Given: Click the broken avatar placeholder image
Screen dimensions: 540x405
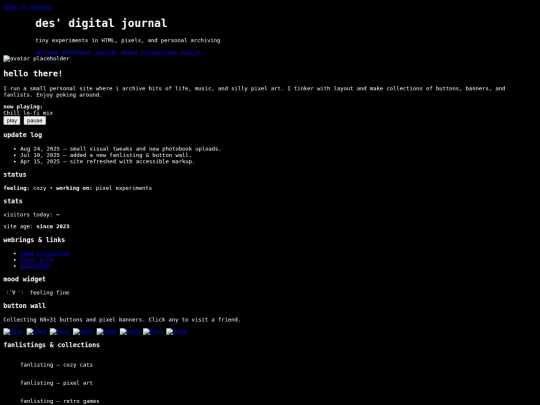Looking at the screenshot, I should point(36,59).
